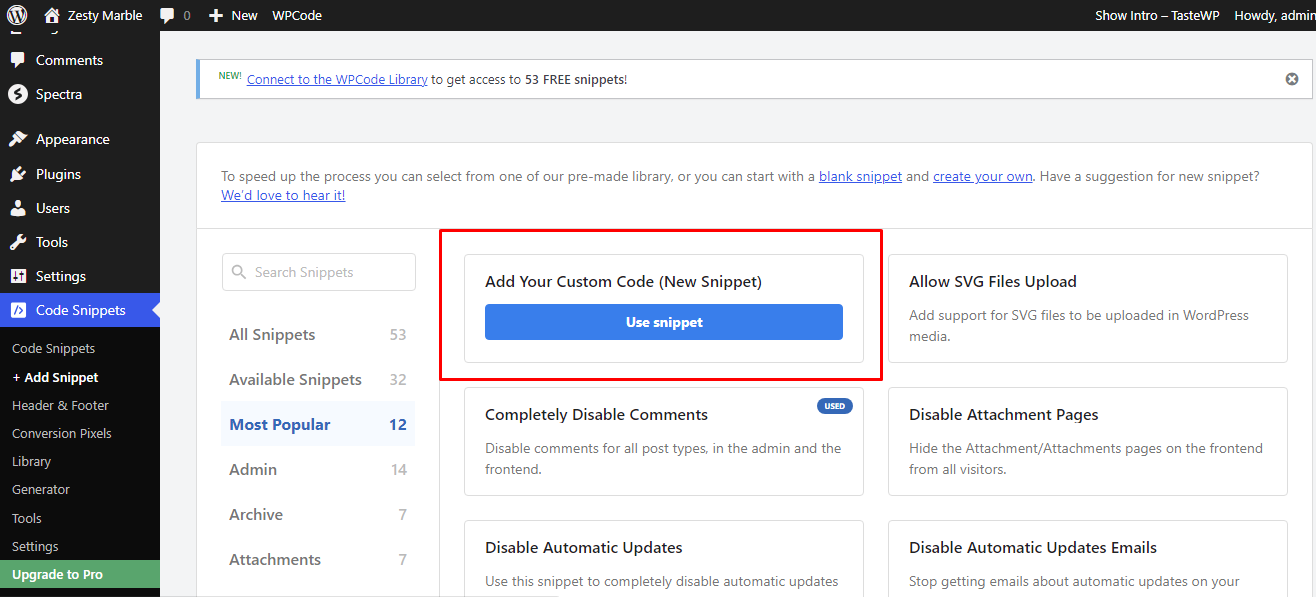Image resolution: width=1316 pixels, height=597 pixels.
Task: Click the WordPress logo icon
Action: click(x=17, y=15)
